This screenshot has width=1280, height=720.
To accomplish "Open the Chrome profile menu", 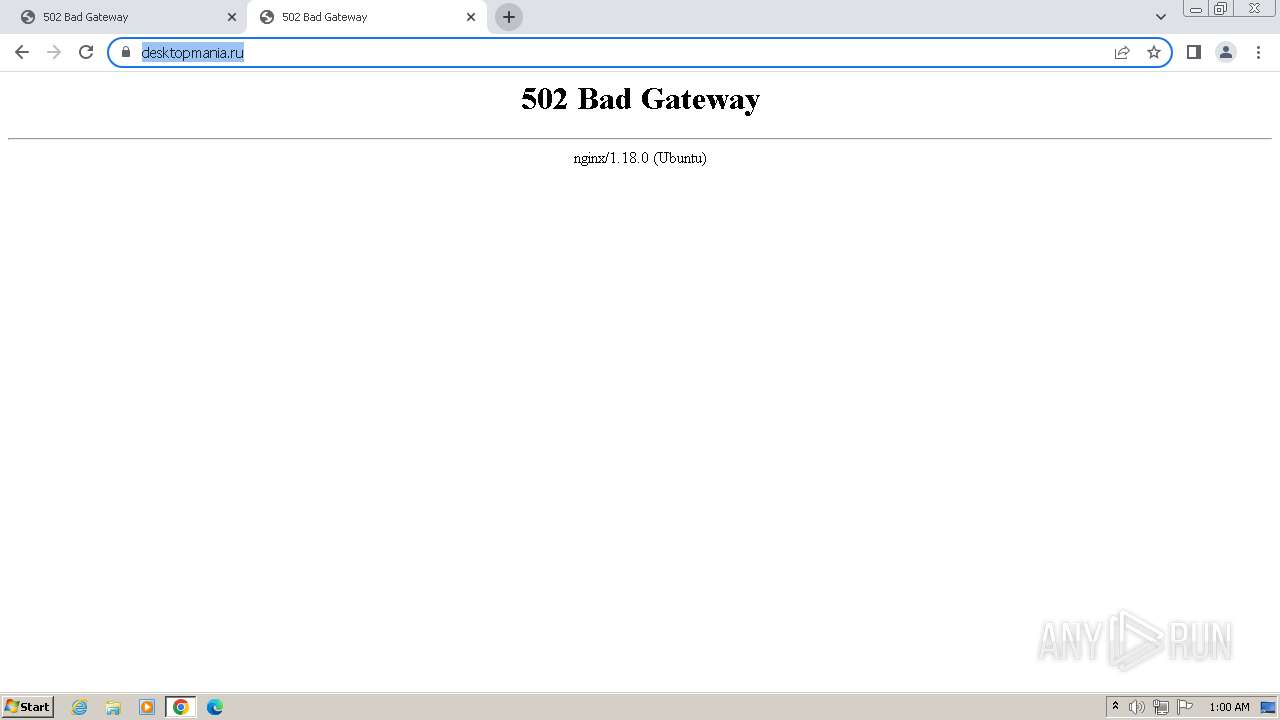I will (1226, 52).
